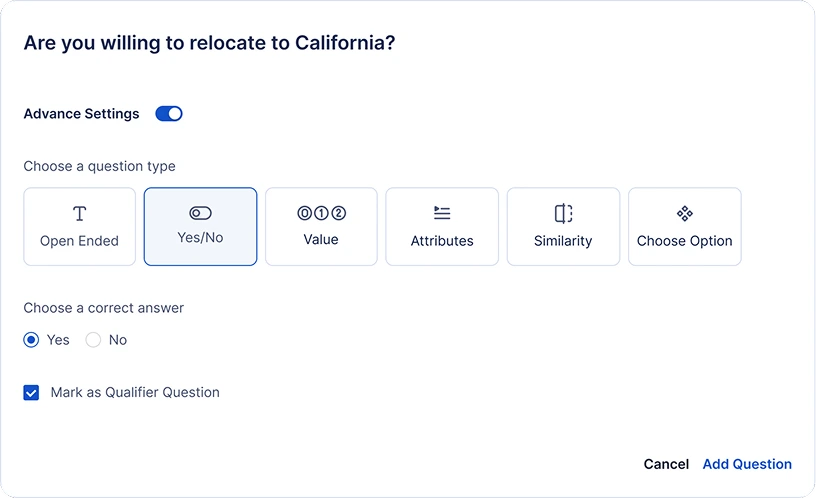Click the Similarity card label
Viewport: 816px width, 498px height.
click(563, 241)
